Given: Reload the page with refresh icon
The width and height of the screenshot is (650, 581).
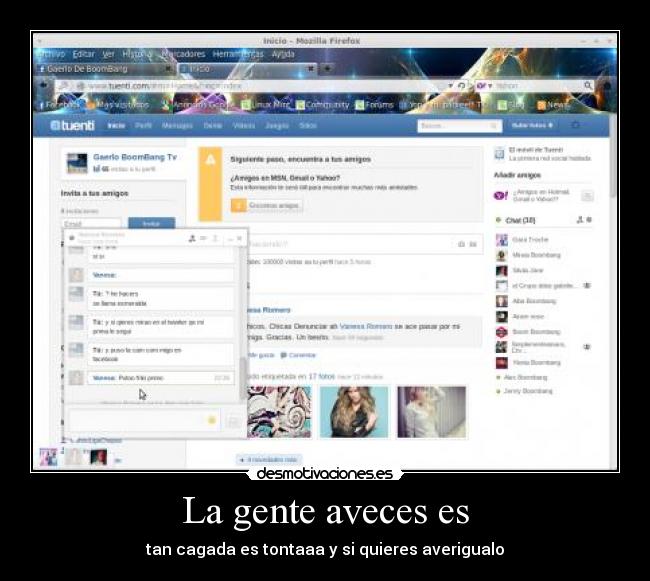Looking at the screenshot, I should (x=461, y=86).
